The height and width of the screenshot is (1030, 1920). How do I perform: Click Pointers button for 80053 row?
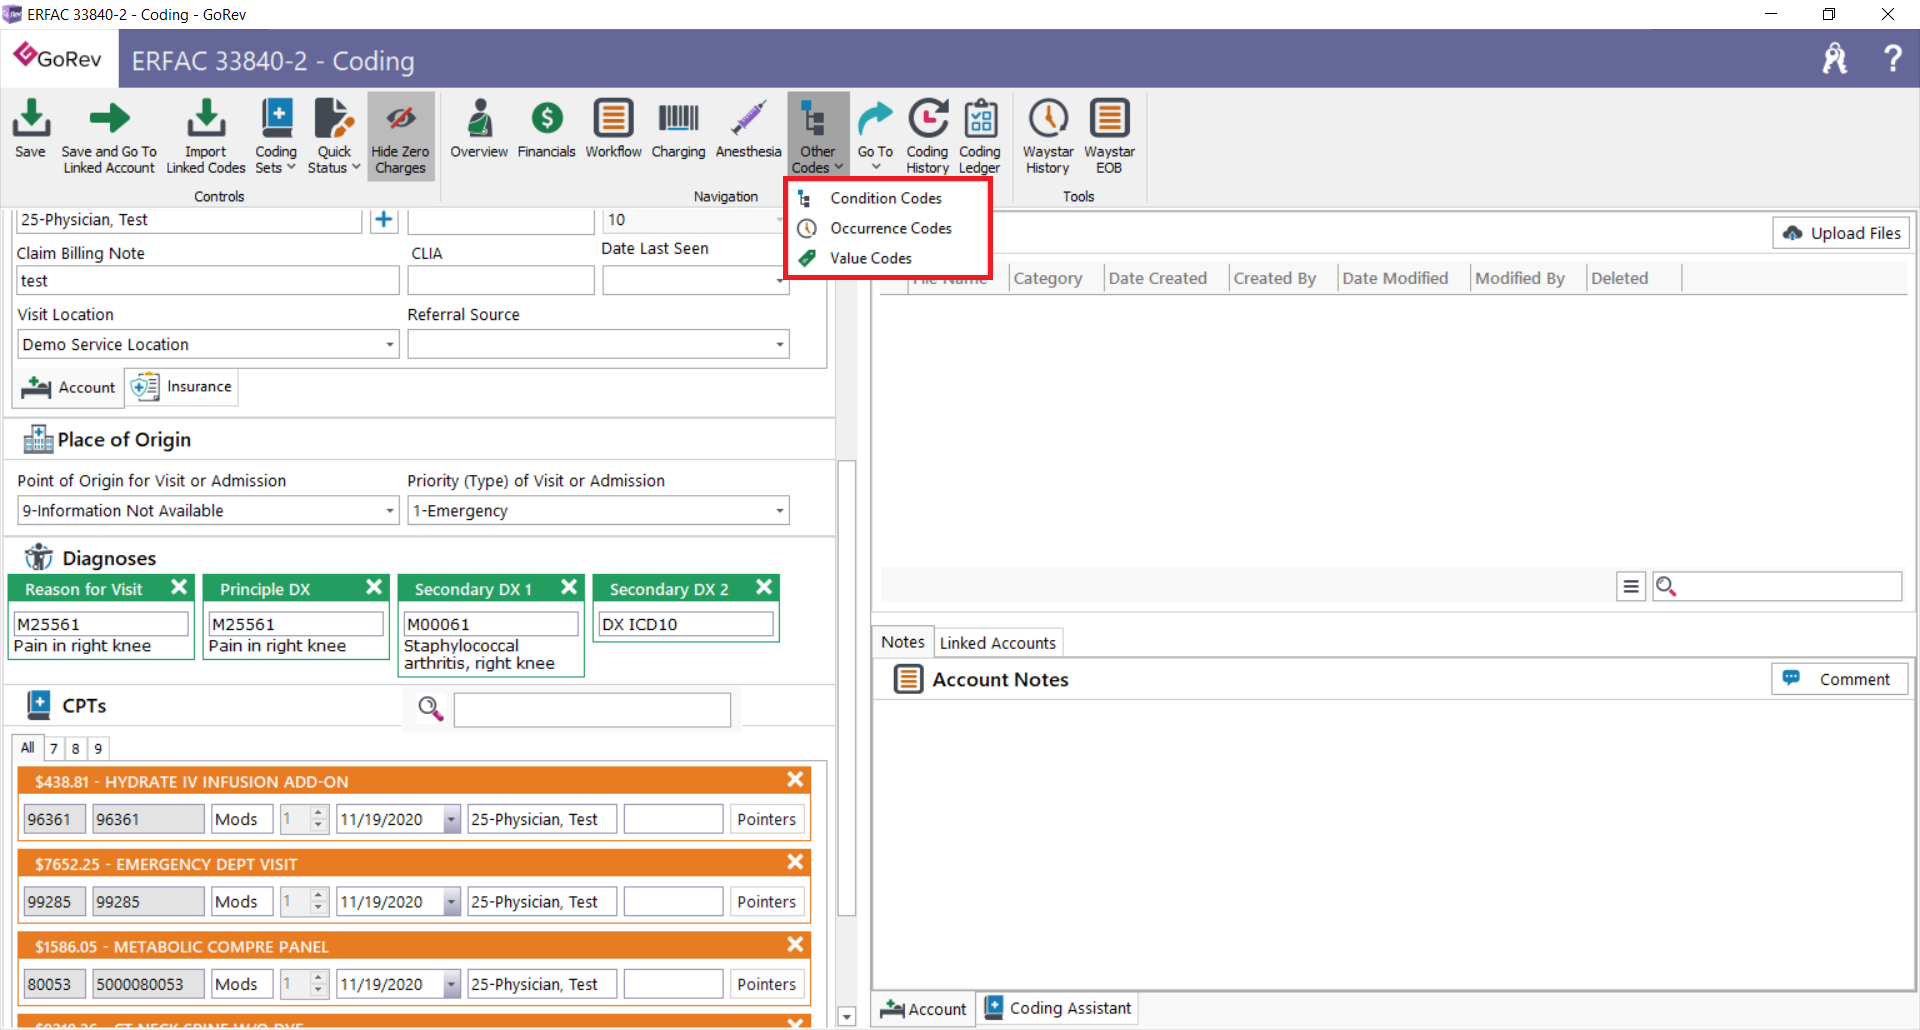click(766, 984)
